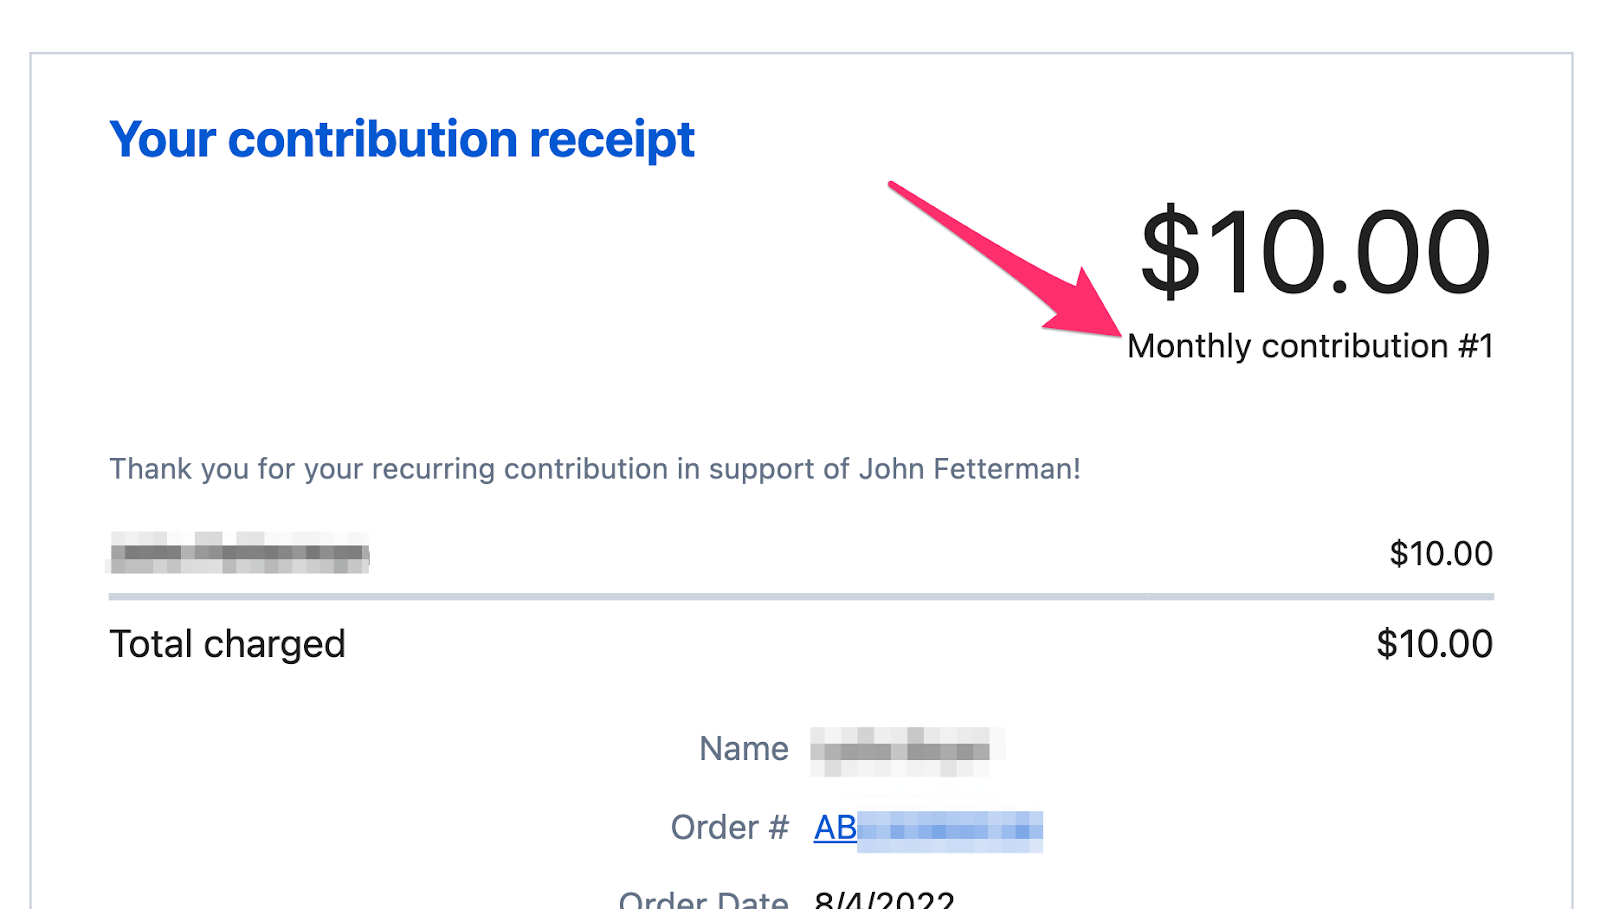The width and height of the screenshot is (1600, 909).
Task: Click the 'Order #' label
Action: pos(729,828)
